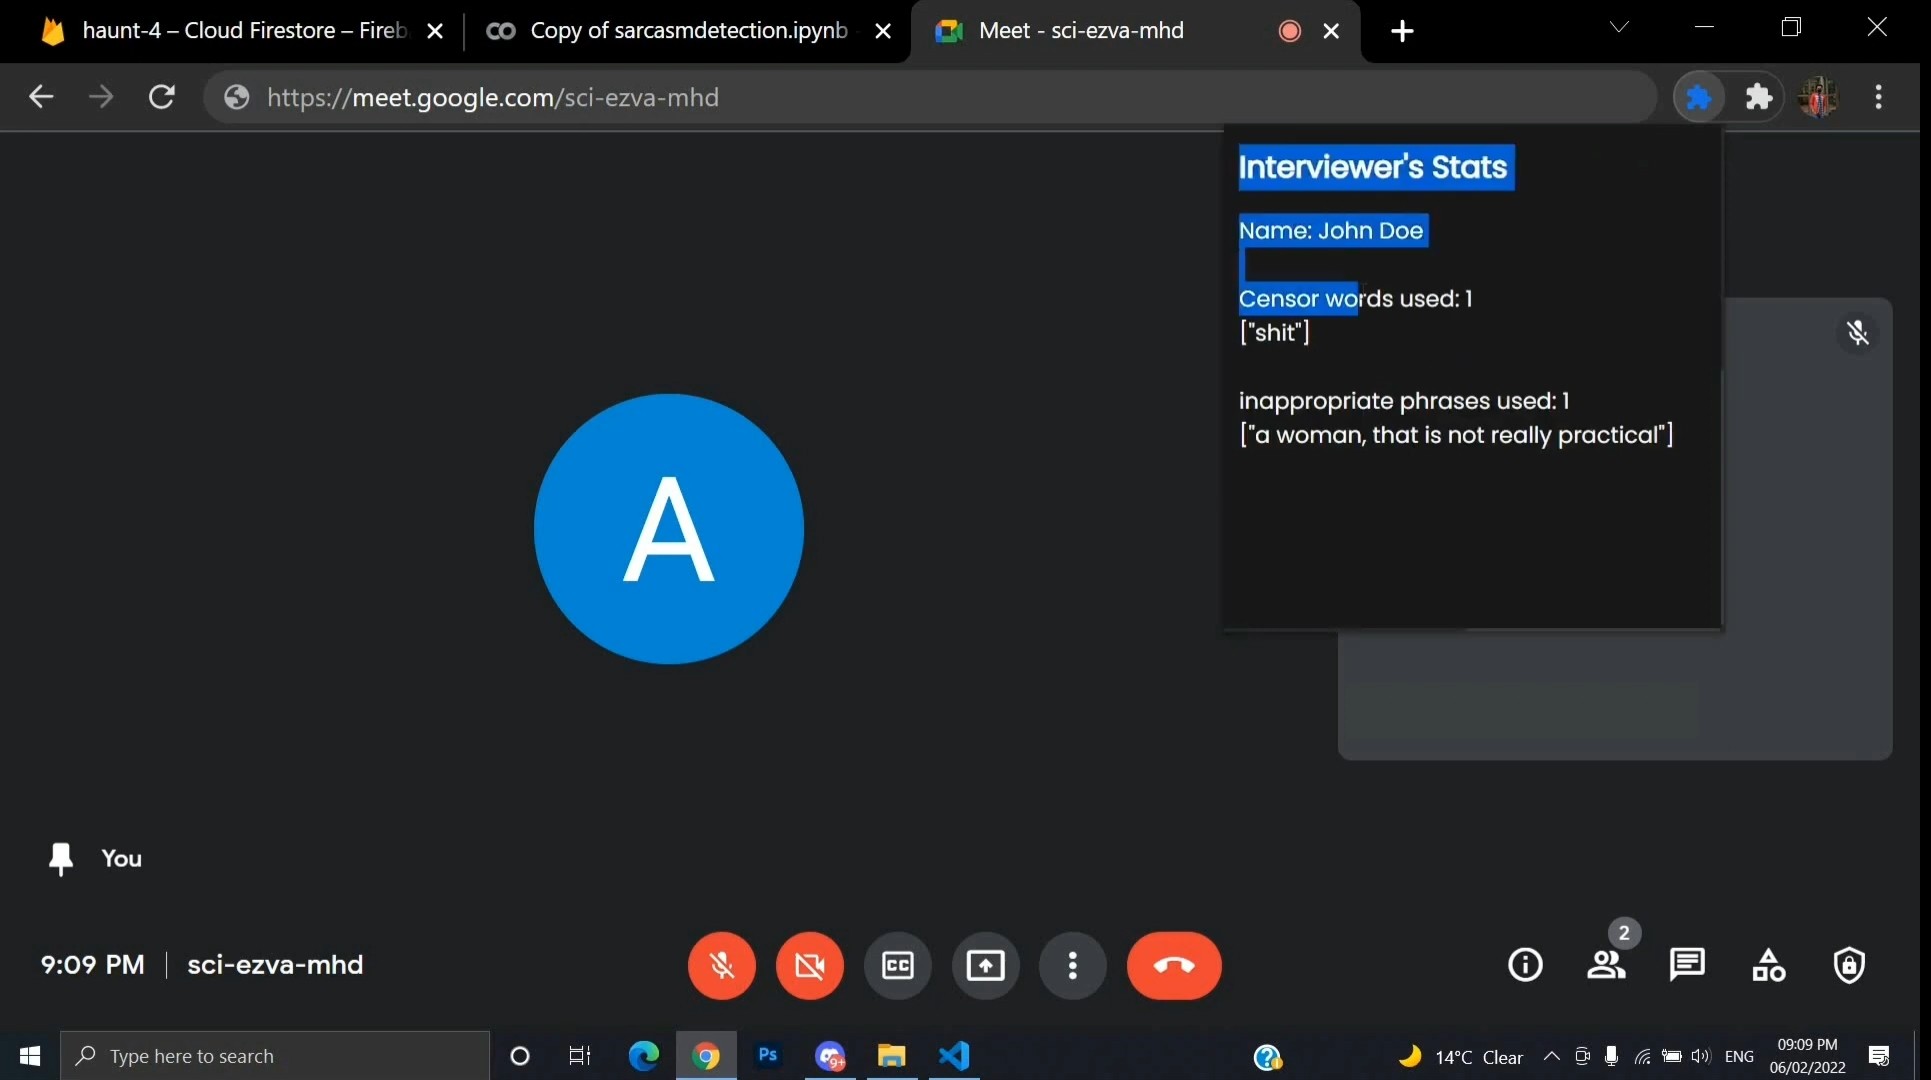Open Chrome three-dot menu
Screen dimensions: 1931x1080
pos(1878,97)
